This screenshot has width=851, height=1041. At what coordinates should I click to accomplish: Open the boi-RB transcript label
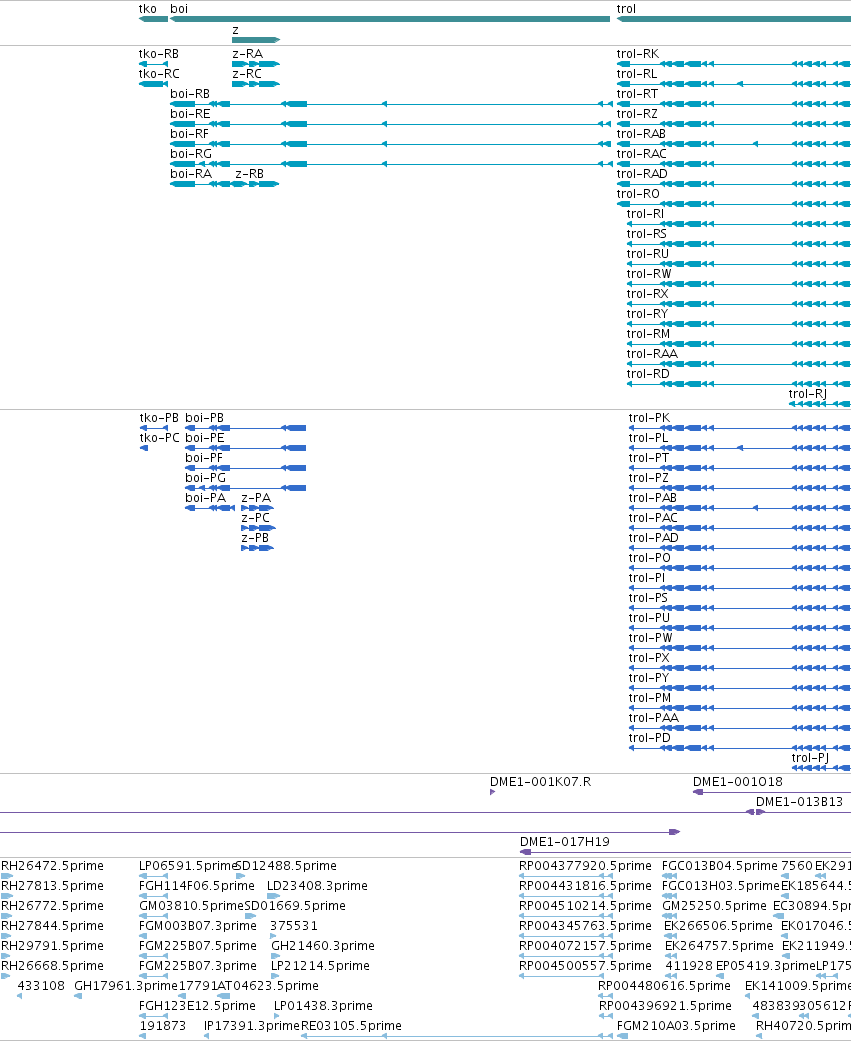(190, 94)
